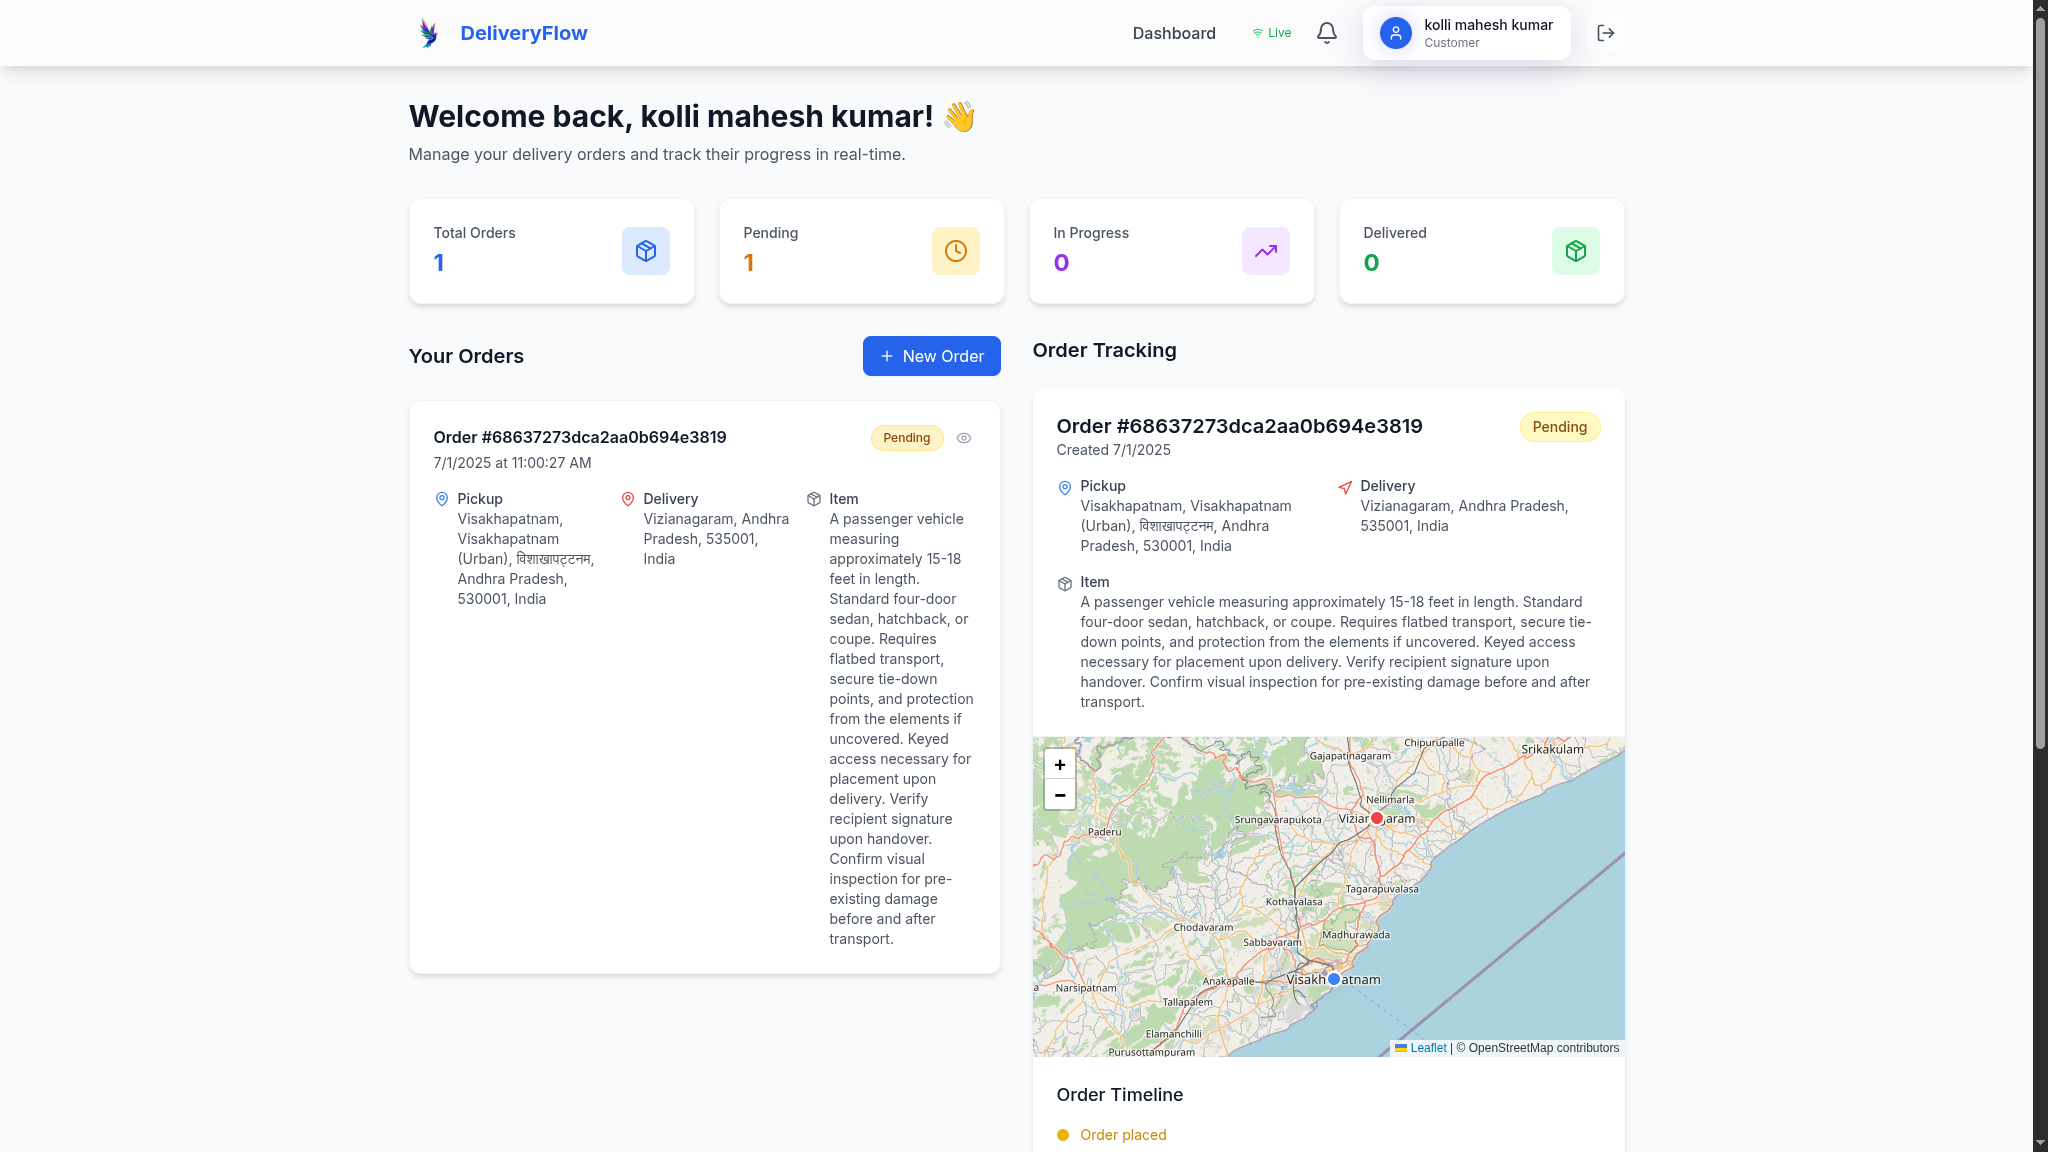This screenshot has width=2048, height=1152.
Task: Select the order card title in Your Orders
Action: (579, 437)
